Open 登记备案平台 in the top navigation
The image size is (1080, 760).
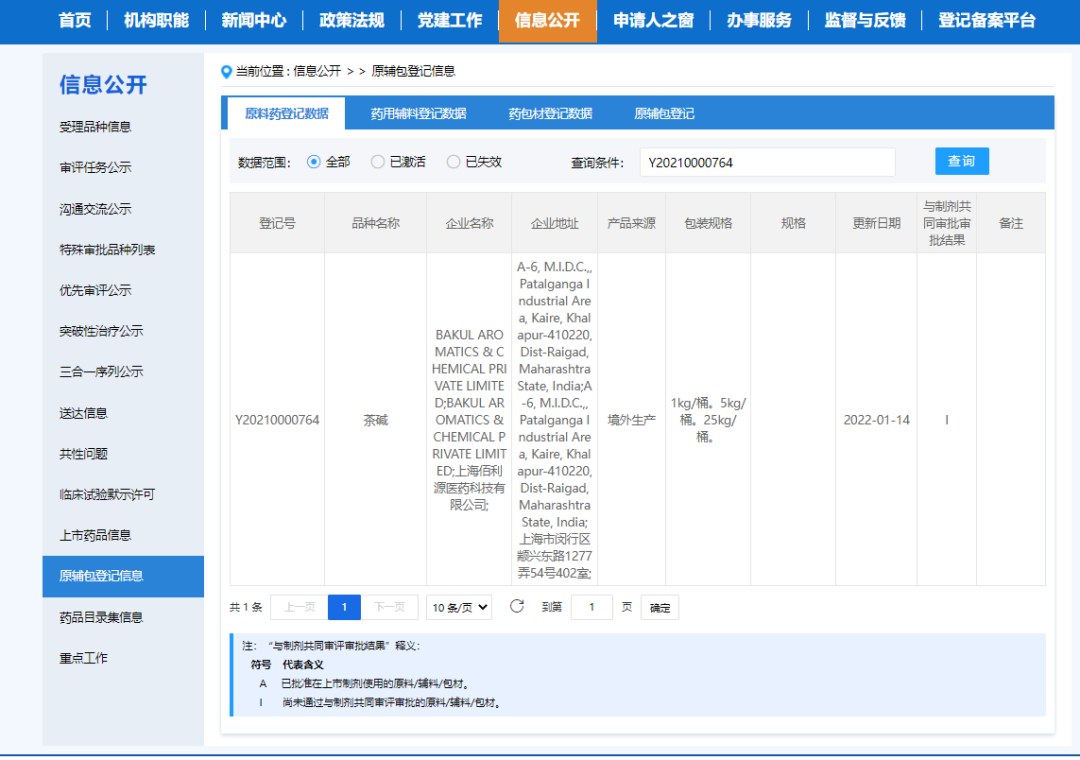coord(986,20)
